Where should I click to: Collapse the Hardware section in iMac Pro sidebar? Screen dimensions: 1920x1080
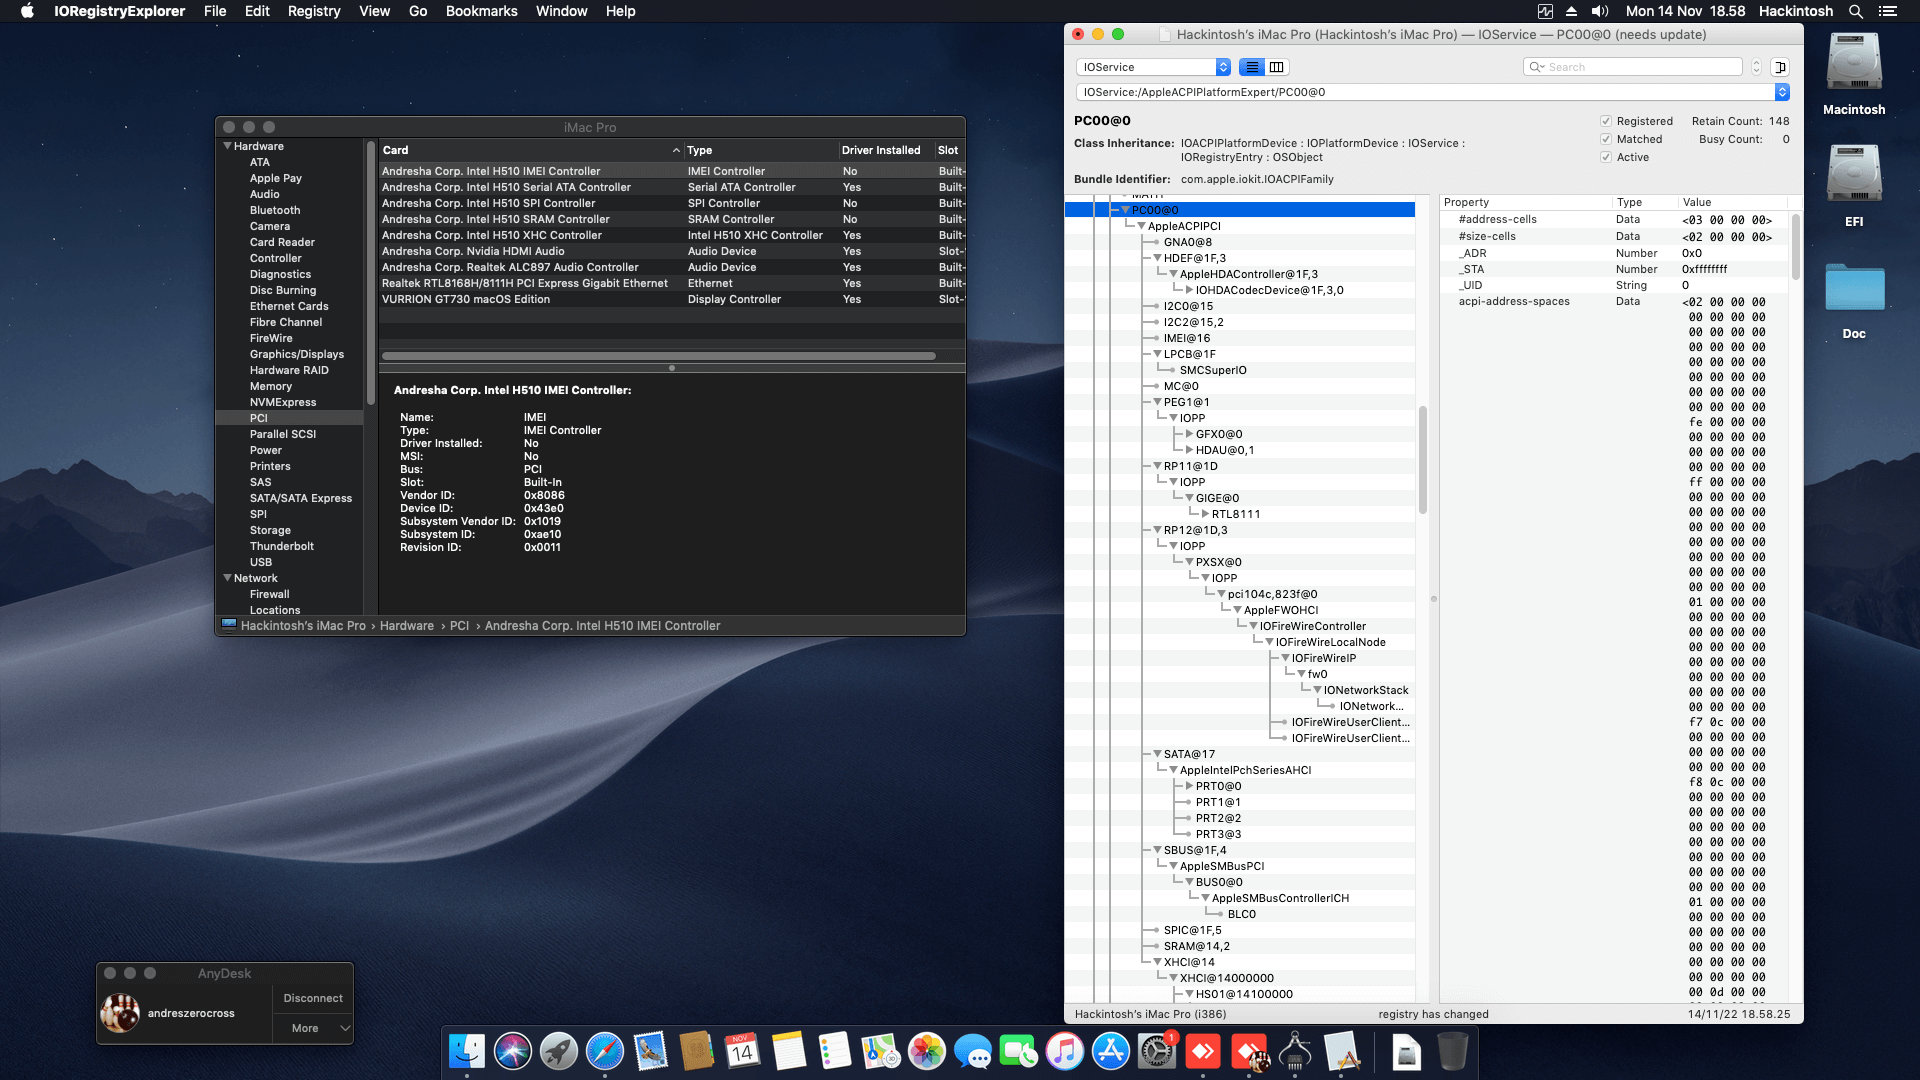click(227, 146)
